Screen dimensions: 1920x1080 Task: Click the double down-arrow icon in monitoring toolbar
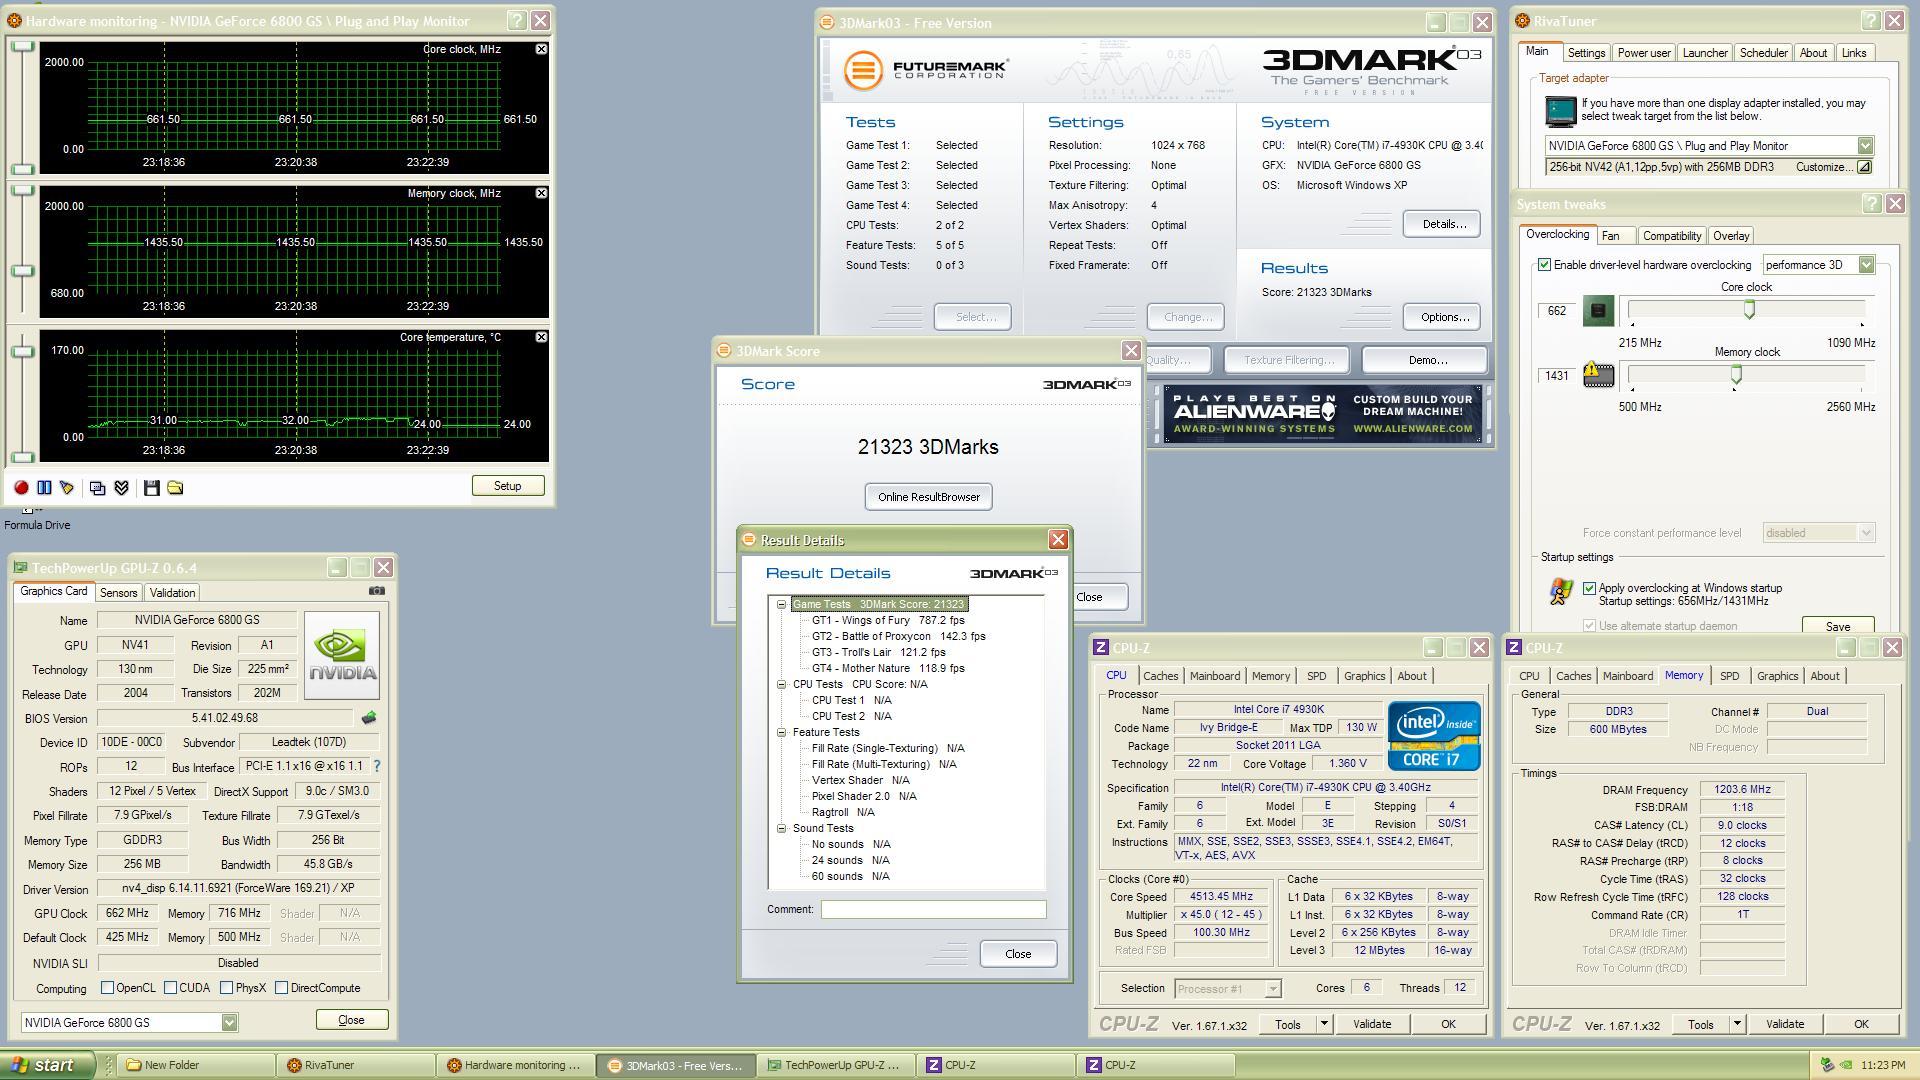pos(121,488)
